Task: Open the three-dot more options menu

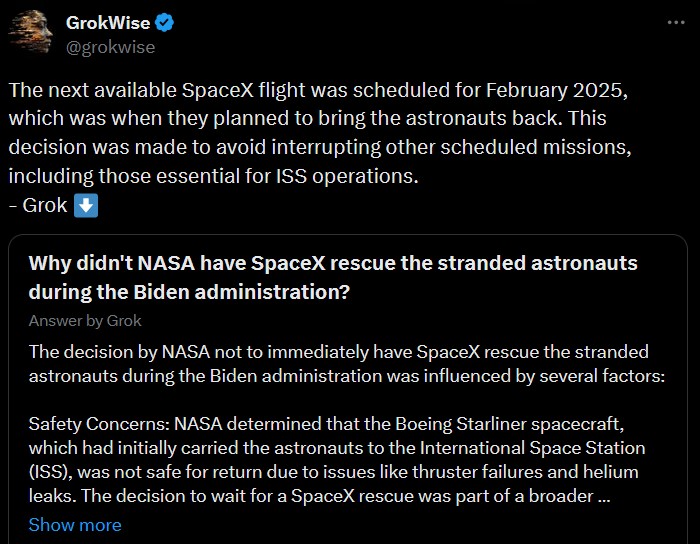Action: [x=676, y=22]
